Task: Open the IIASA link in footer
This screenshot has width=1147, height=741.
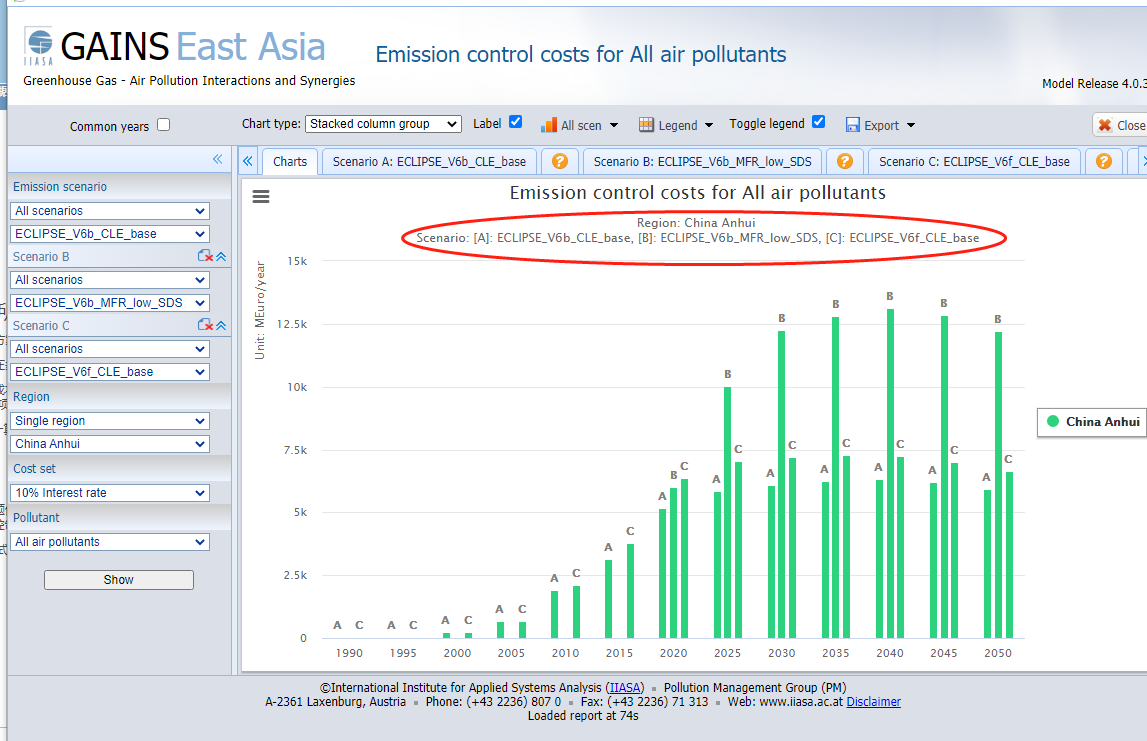Action: [x=625, y=688]
